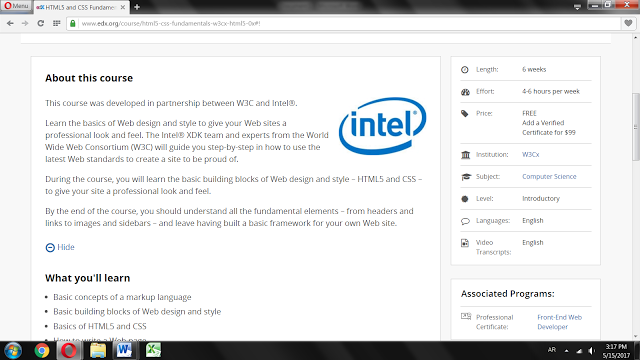Bookmark page with the heart icon

point(628,23)
